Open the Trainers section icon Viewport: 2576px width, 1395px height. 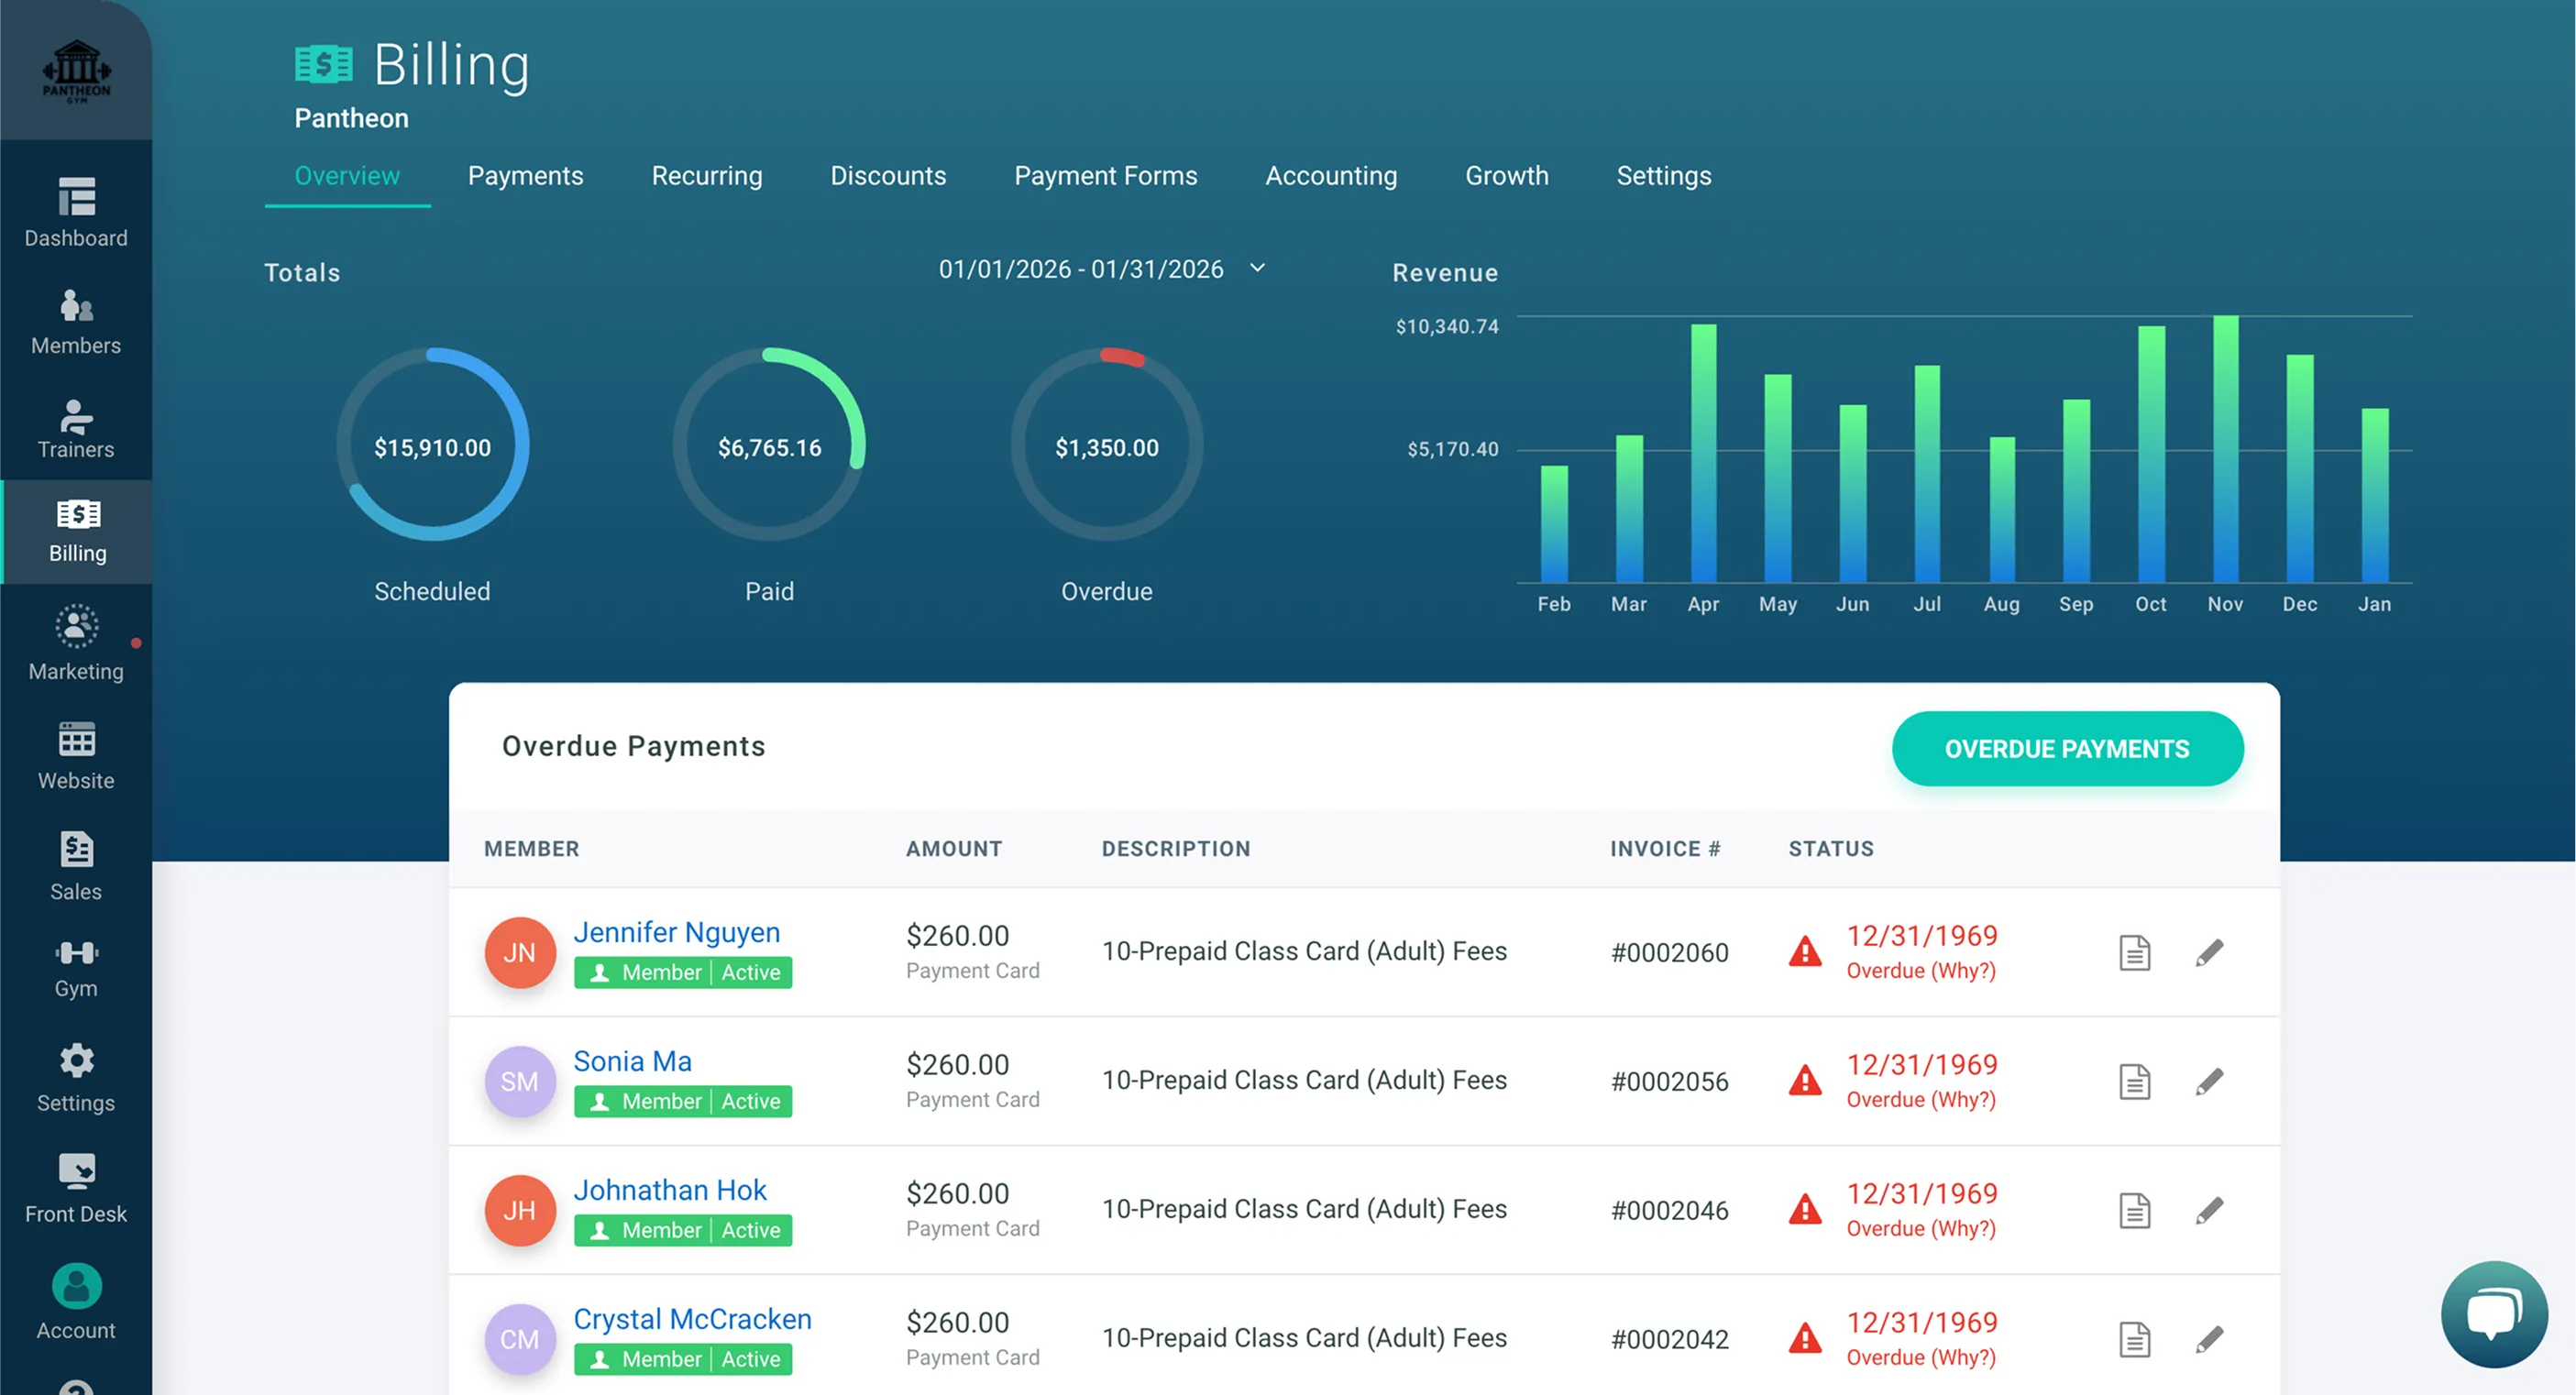click(76, 415)
